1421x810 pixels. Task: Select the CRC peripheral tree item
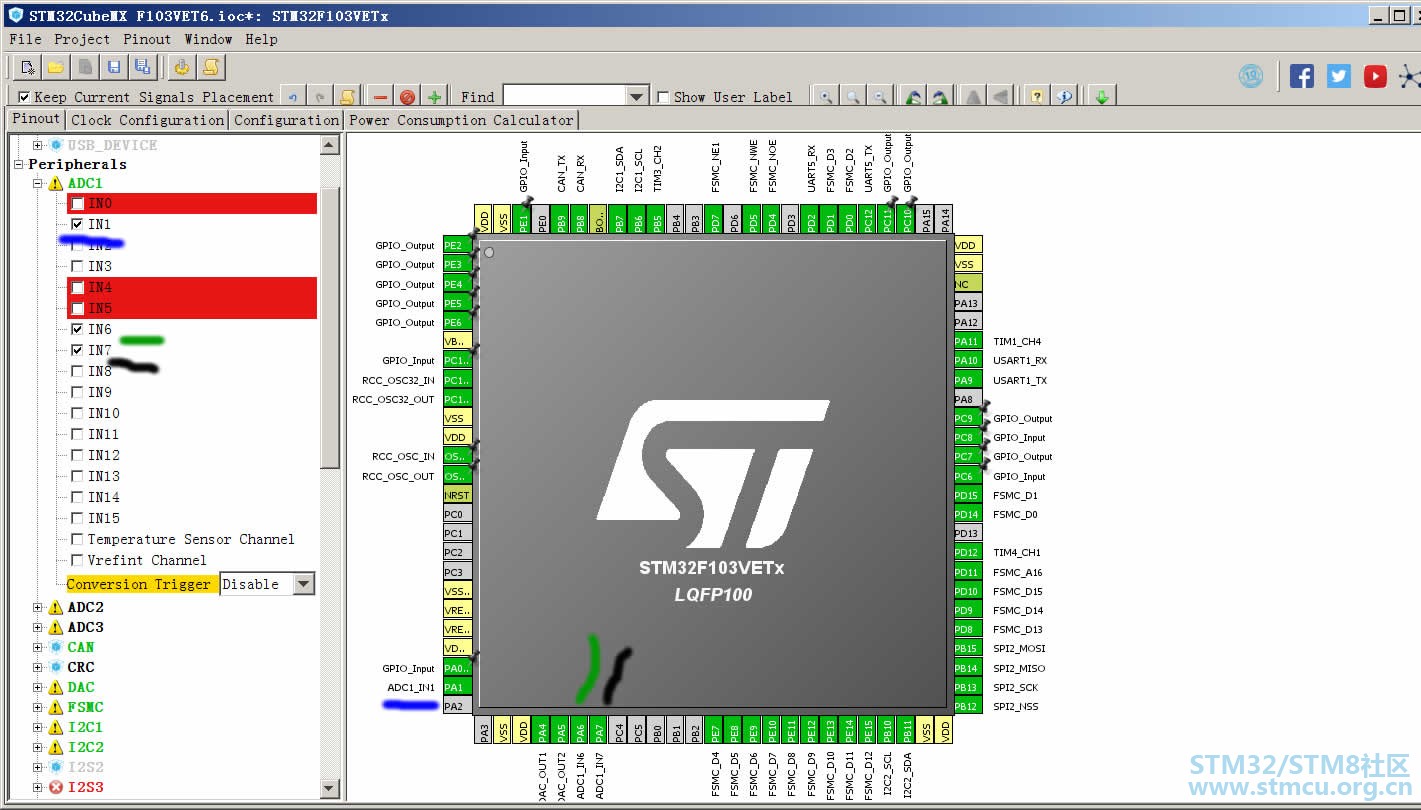coord(81,667)
